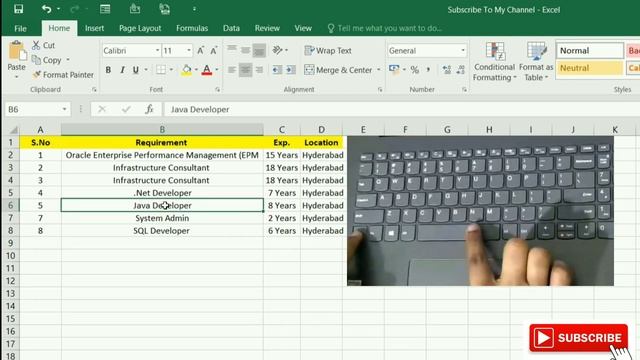Open the Font dialog launcher
Screen dimensions: 640x360
218,89
